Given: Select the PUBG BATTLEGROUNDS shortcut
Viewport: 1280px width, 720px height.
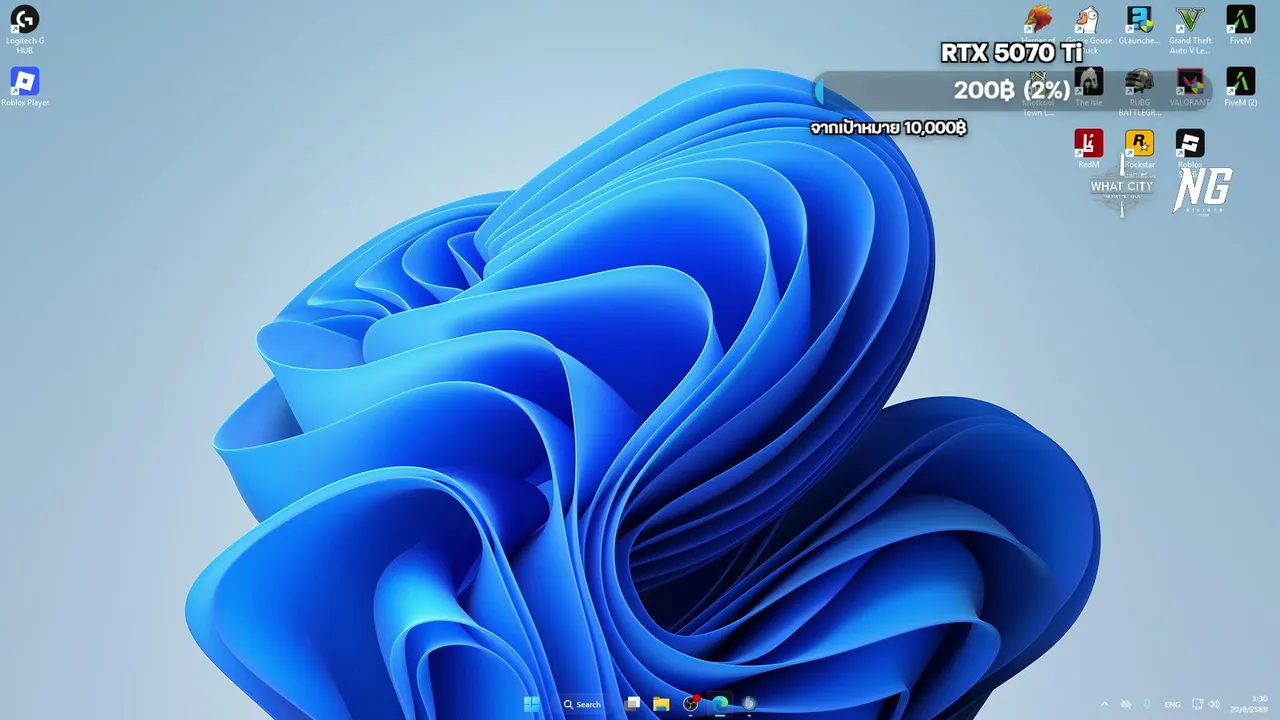Looking at the screenshot, I should point(1139,92).
